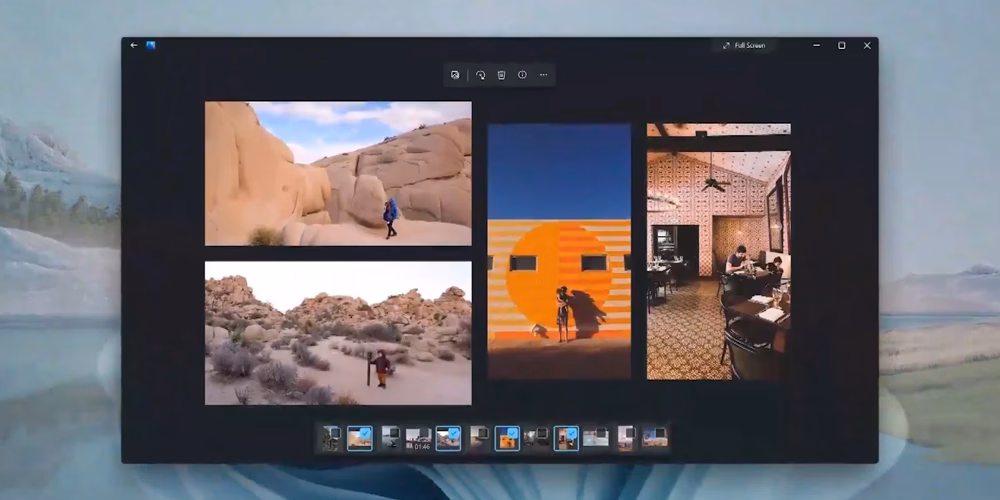Image resolution: width=1000 pixels, height=500 pixels.
Task: Check the box on the Joshua tree thumbnail
Action: pos(335,432)
